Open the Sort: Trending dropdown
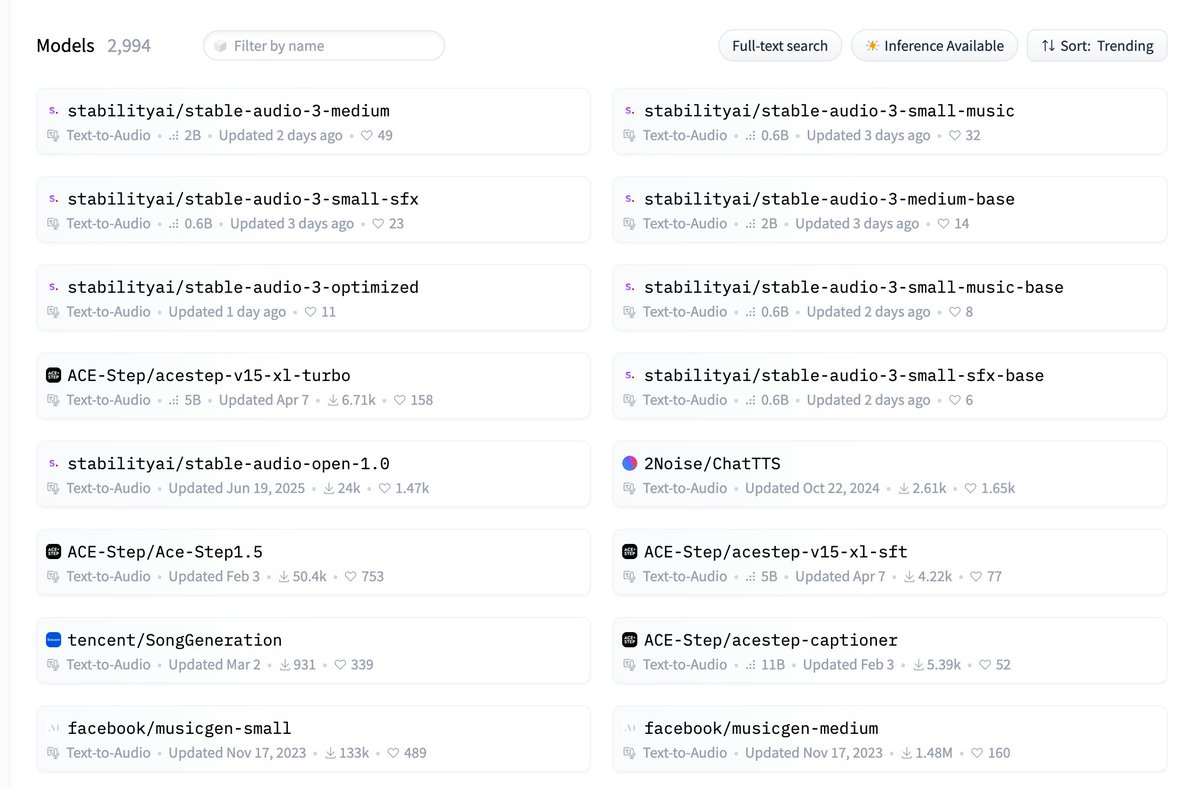The width and height of the screenshot is (1200, 788). pos(1097,46)
